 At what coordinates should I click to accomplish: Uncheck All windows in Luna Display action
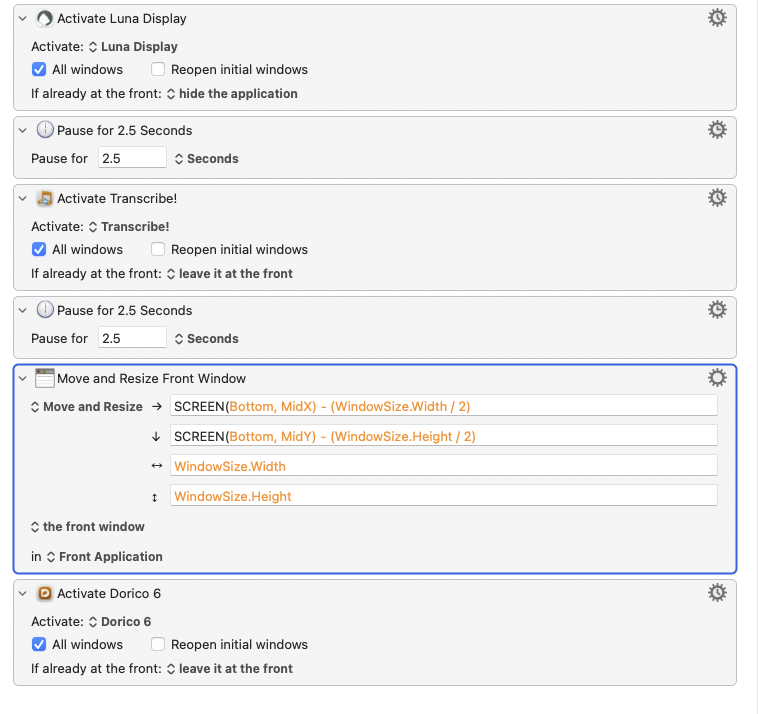(39, 70)
